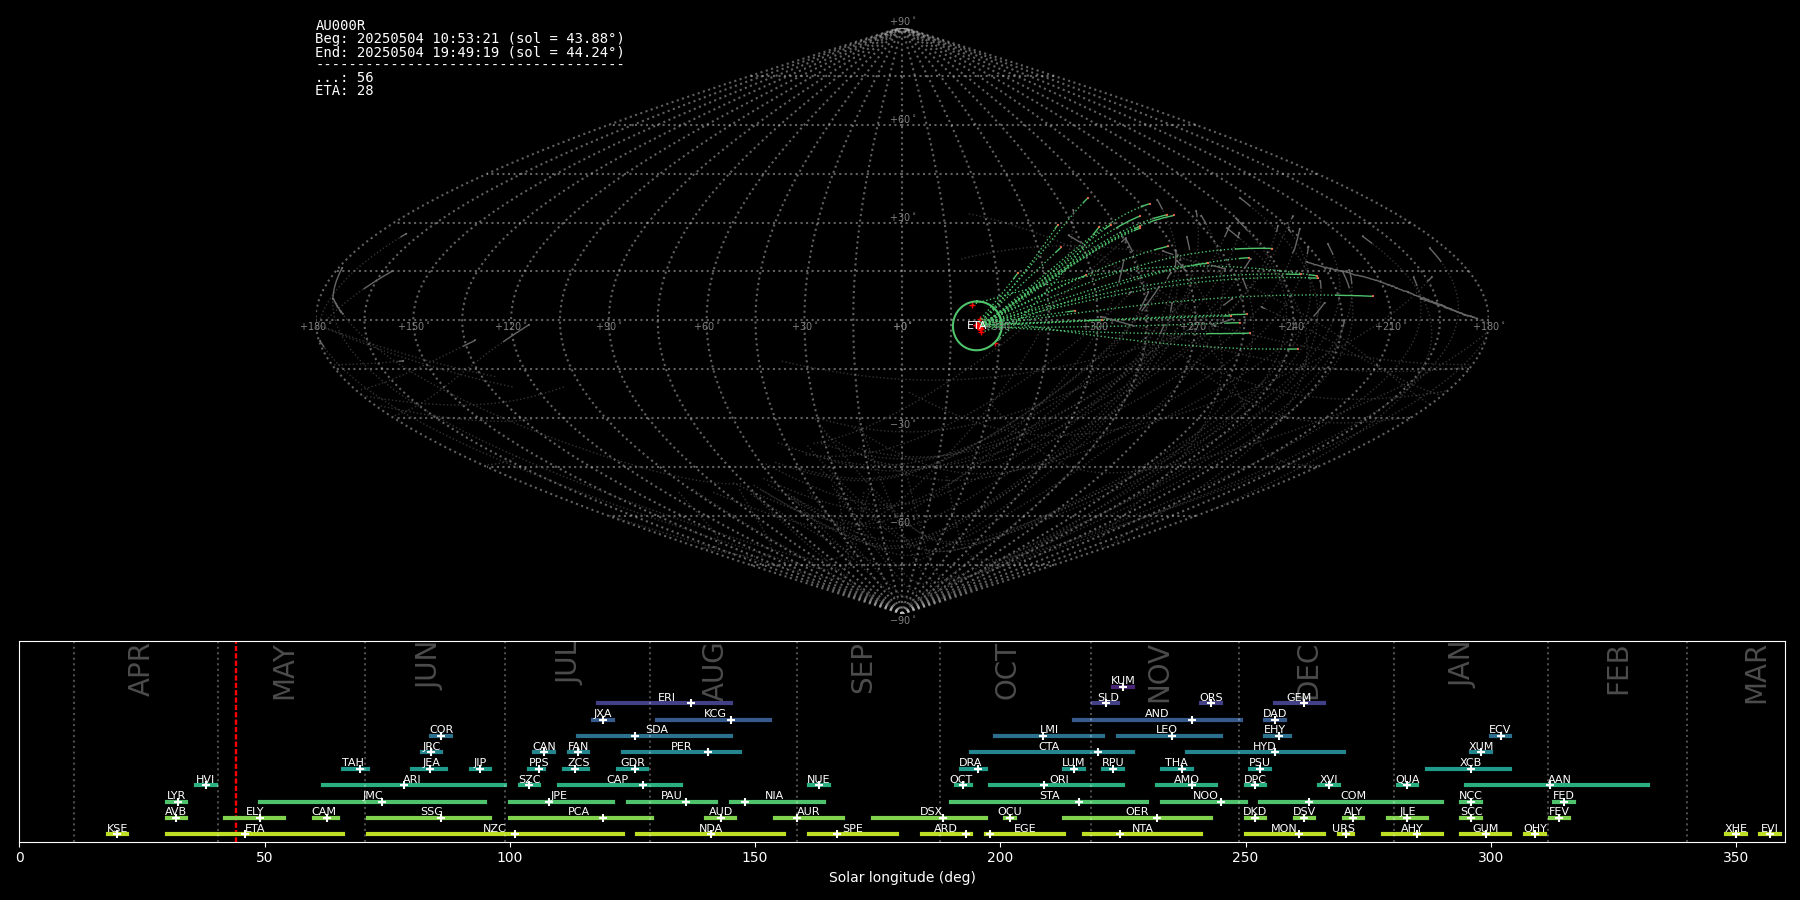Click the APR month label
The width and height of the screenshot is (1800, 900).
click(x=139, y=670)
